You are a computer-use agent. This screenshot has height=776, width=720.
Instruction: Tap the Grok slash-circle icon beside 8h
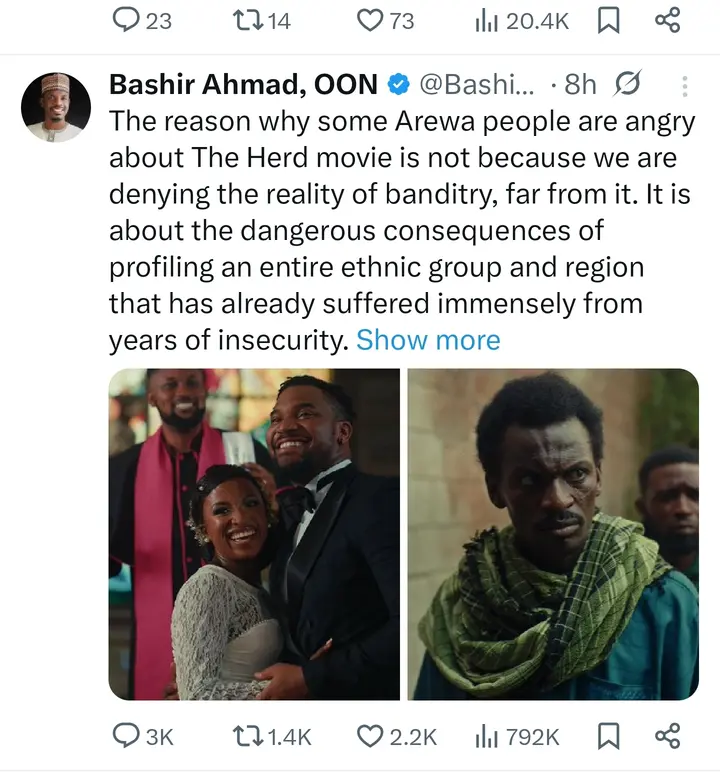click(x=630, y=85)
